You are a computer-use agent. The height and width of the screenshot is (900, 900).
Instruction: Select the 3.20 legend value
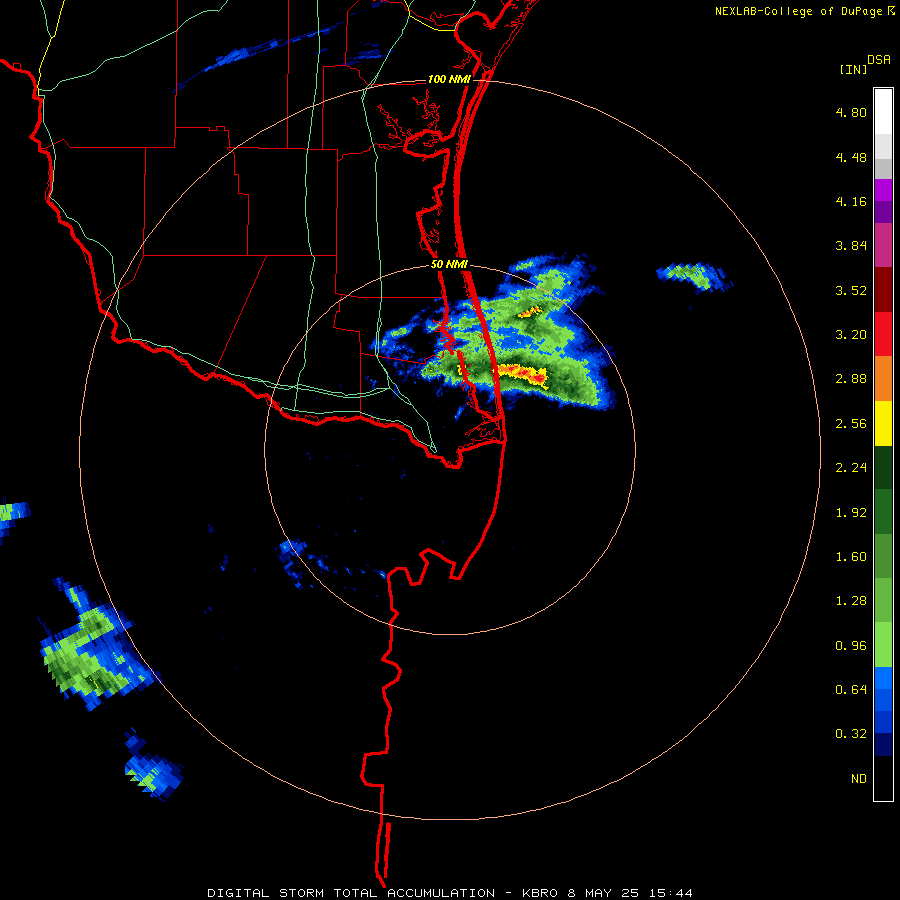(x=851, y=335)
